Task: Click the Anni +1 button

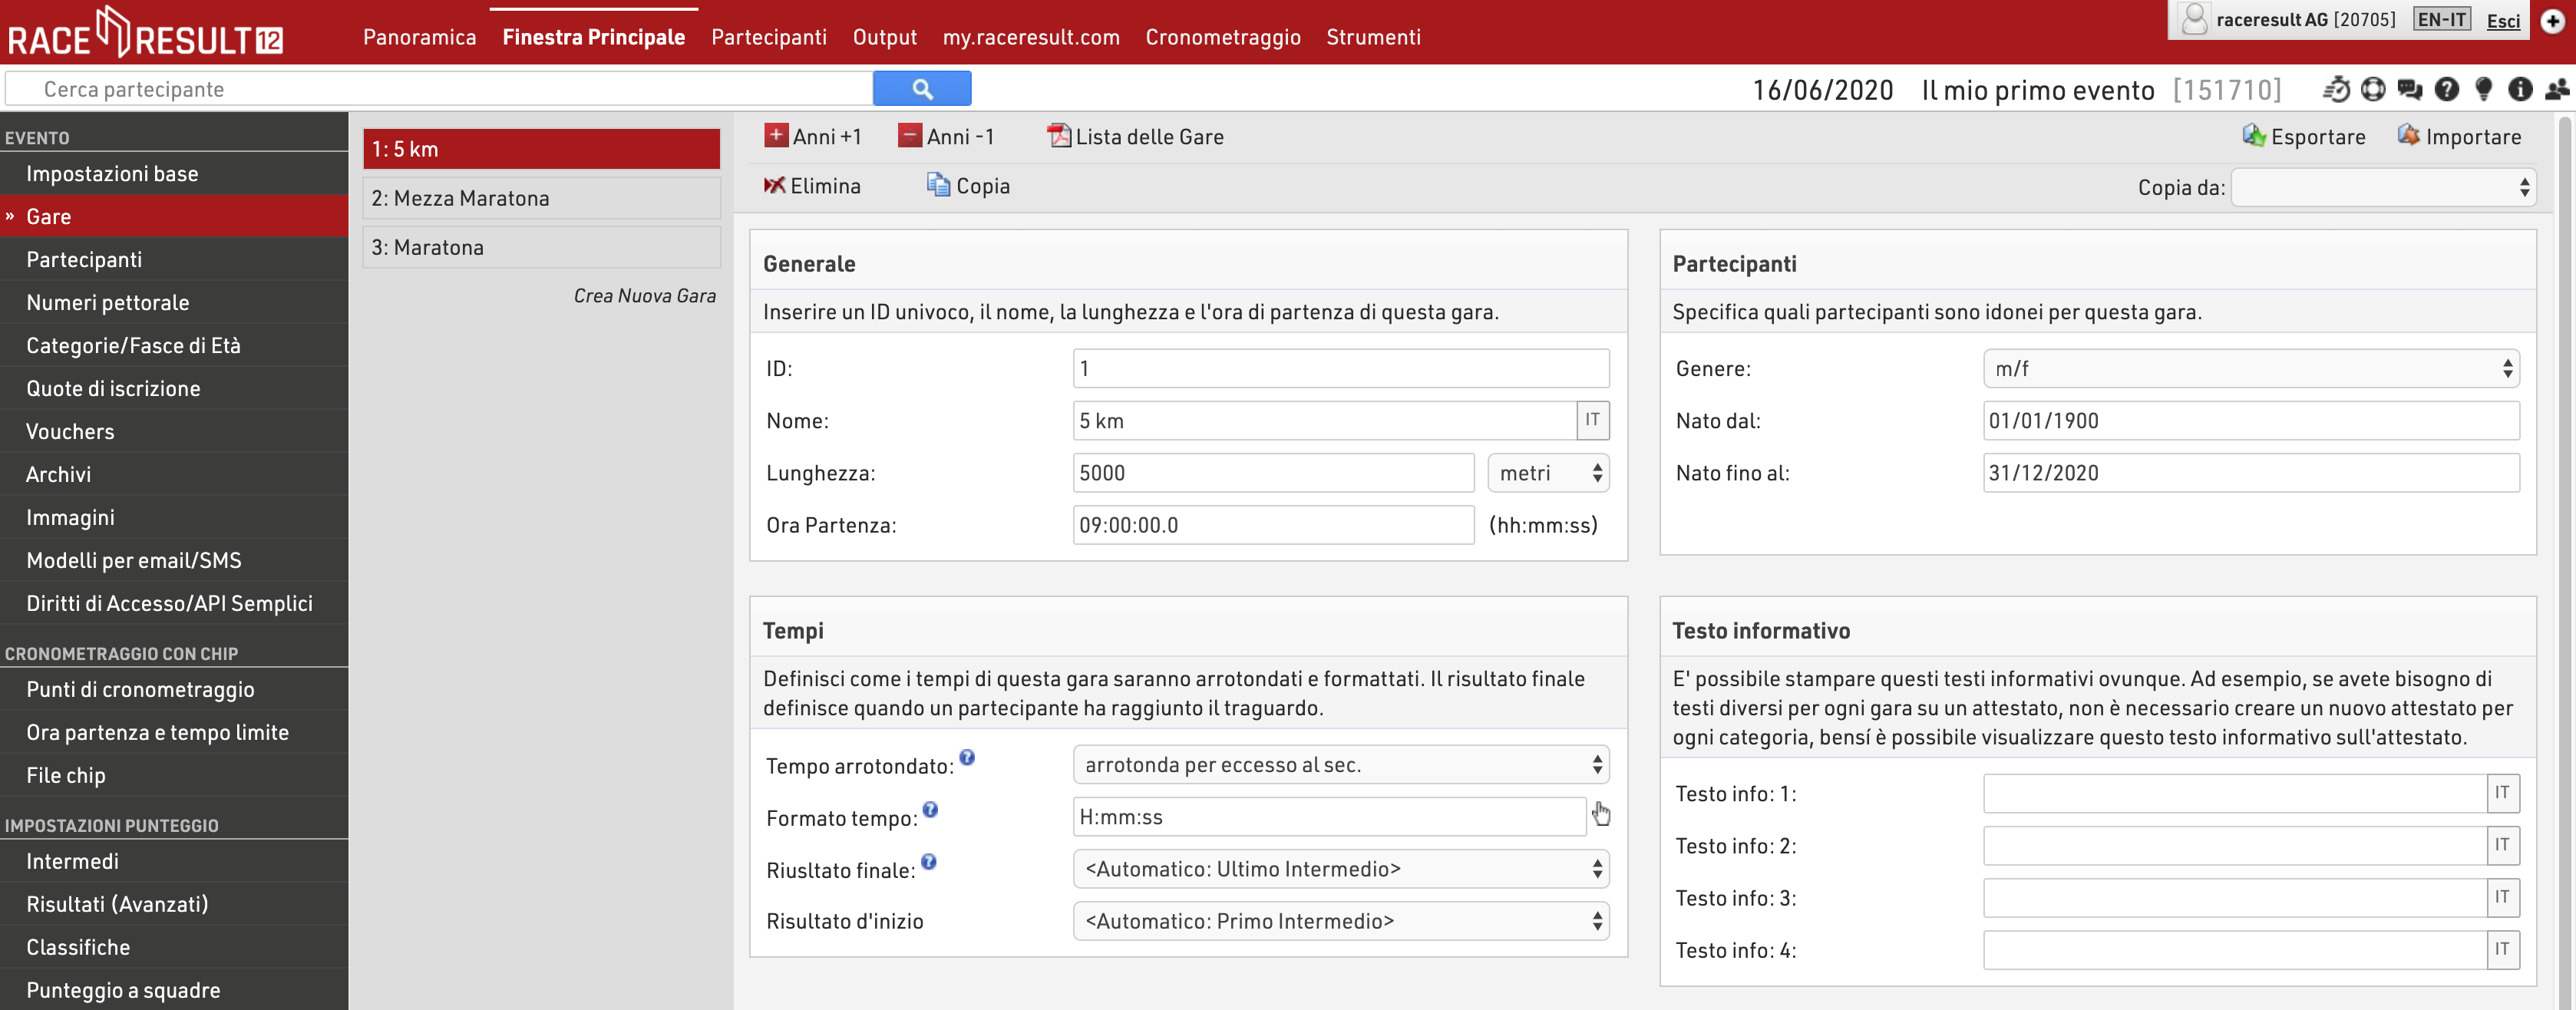Action: click(x=812, y=136)
